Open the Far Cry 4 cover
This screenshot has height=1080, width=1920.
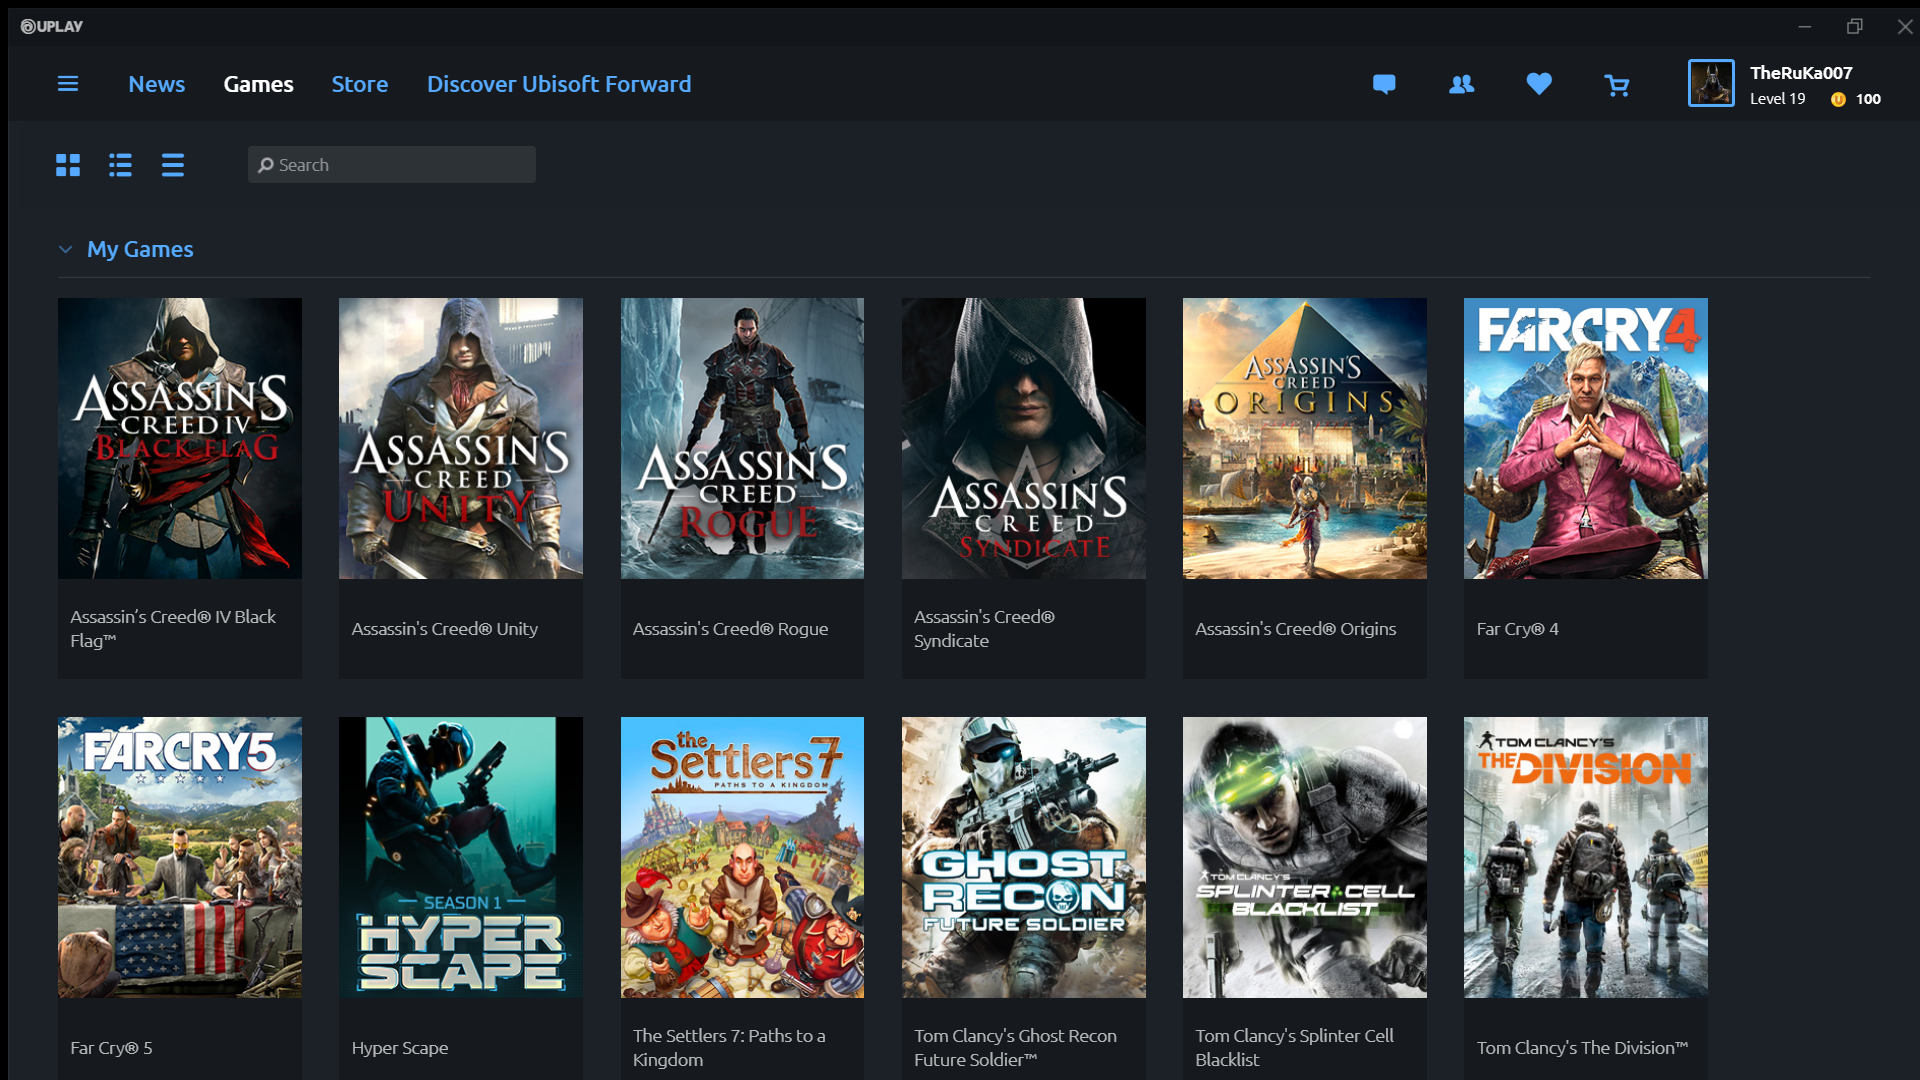coord(1586,438)
